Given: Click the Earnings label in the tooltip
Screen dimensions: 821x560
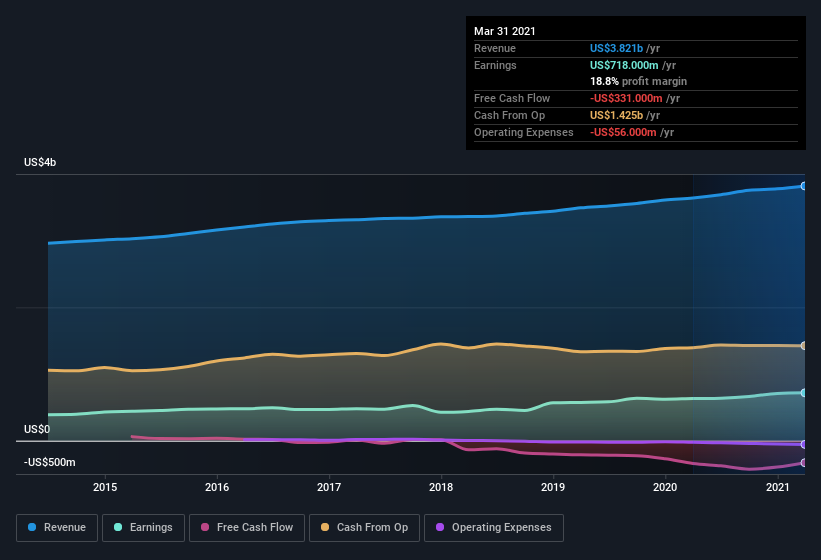Looking at the screenshot, I should coord(495,65).
